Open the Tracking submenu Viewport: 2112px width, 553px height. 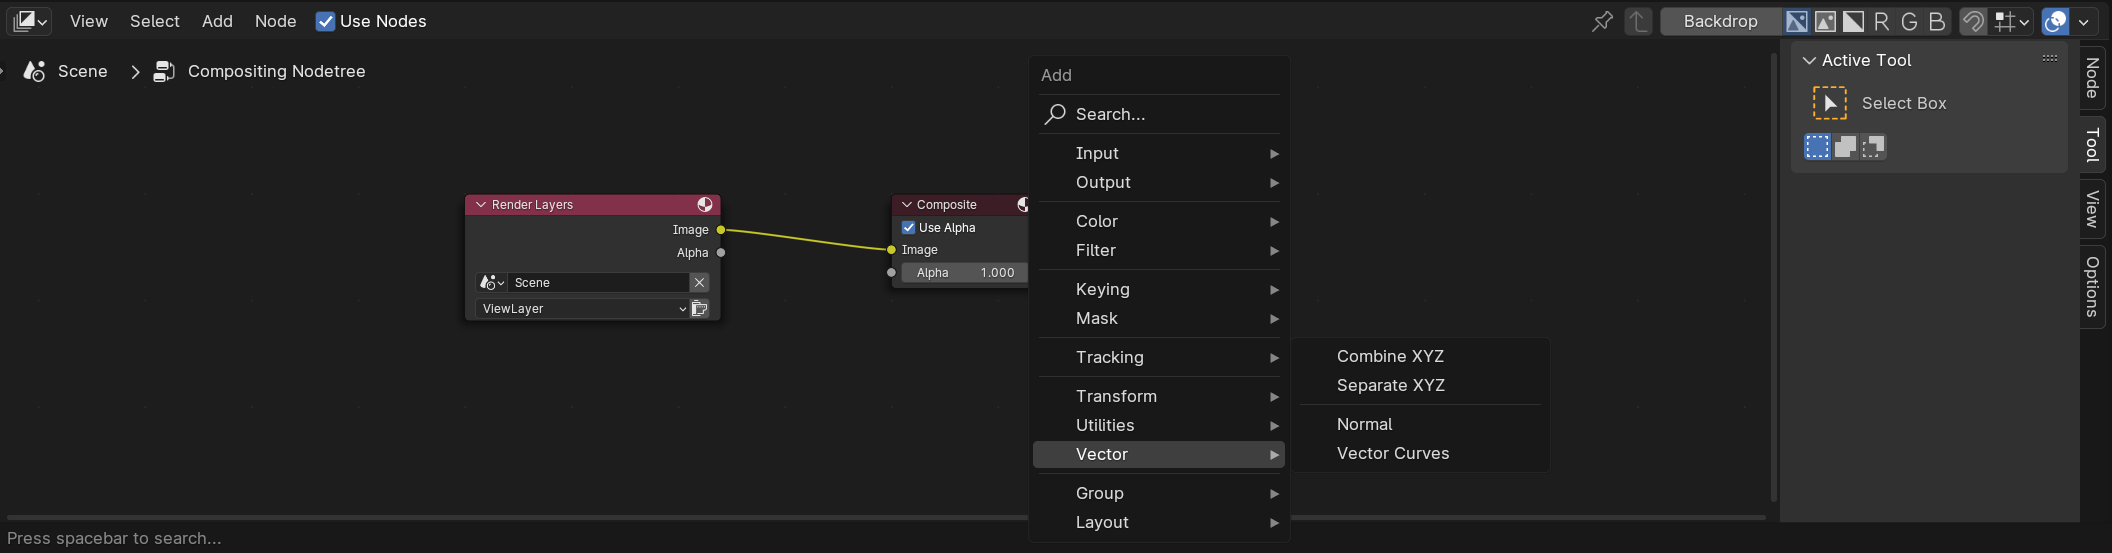coord(1160,357)
